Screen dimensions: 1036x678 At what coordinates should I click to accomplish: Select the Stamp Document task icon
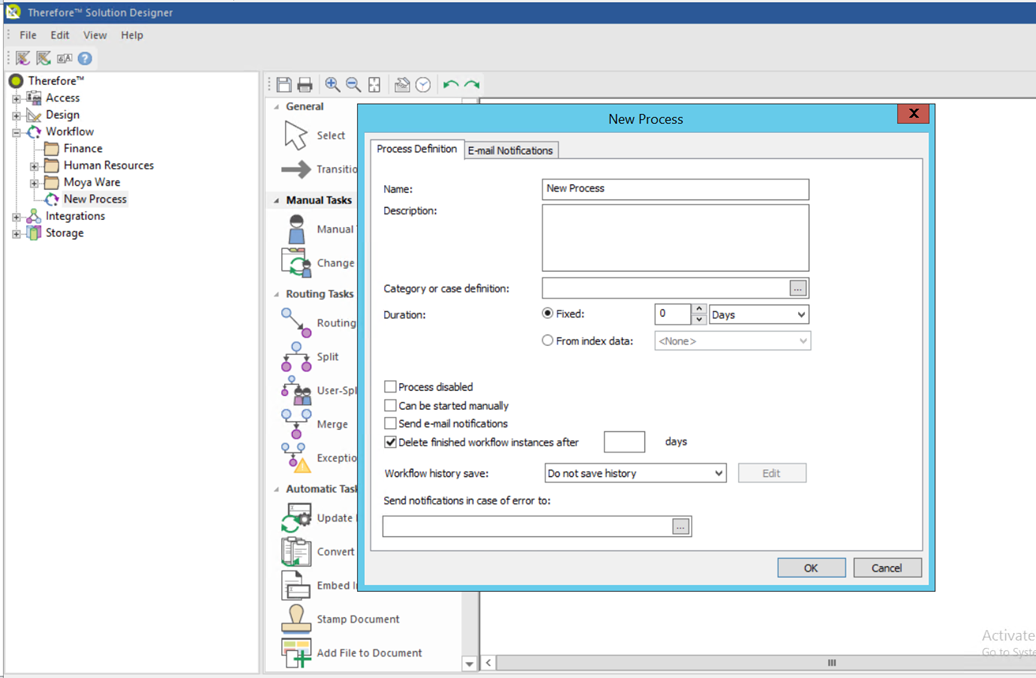pos(297,619)
